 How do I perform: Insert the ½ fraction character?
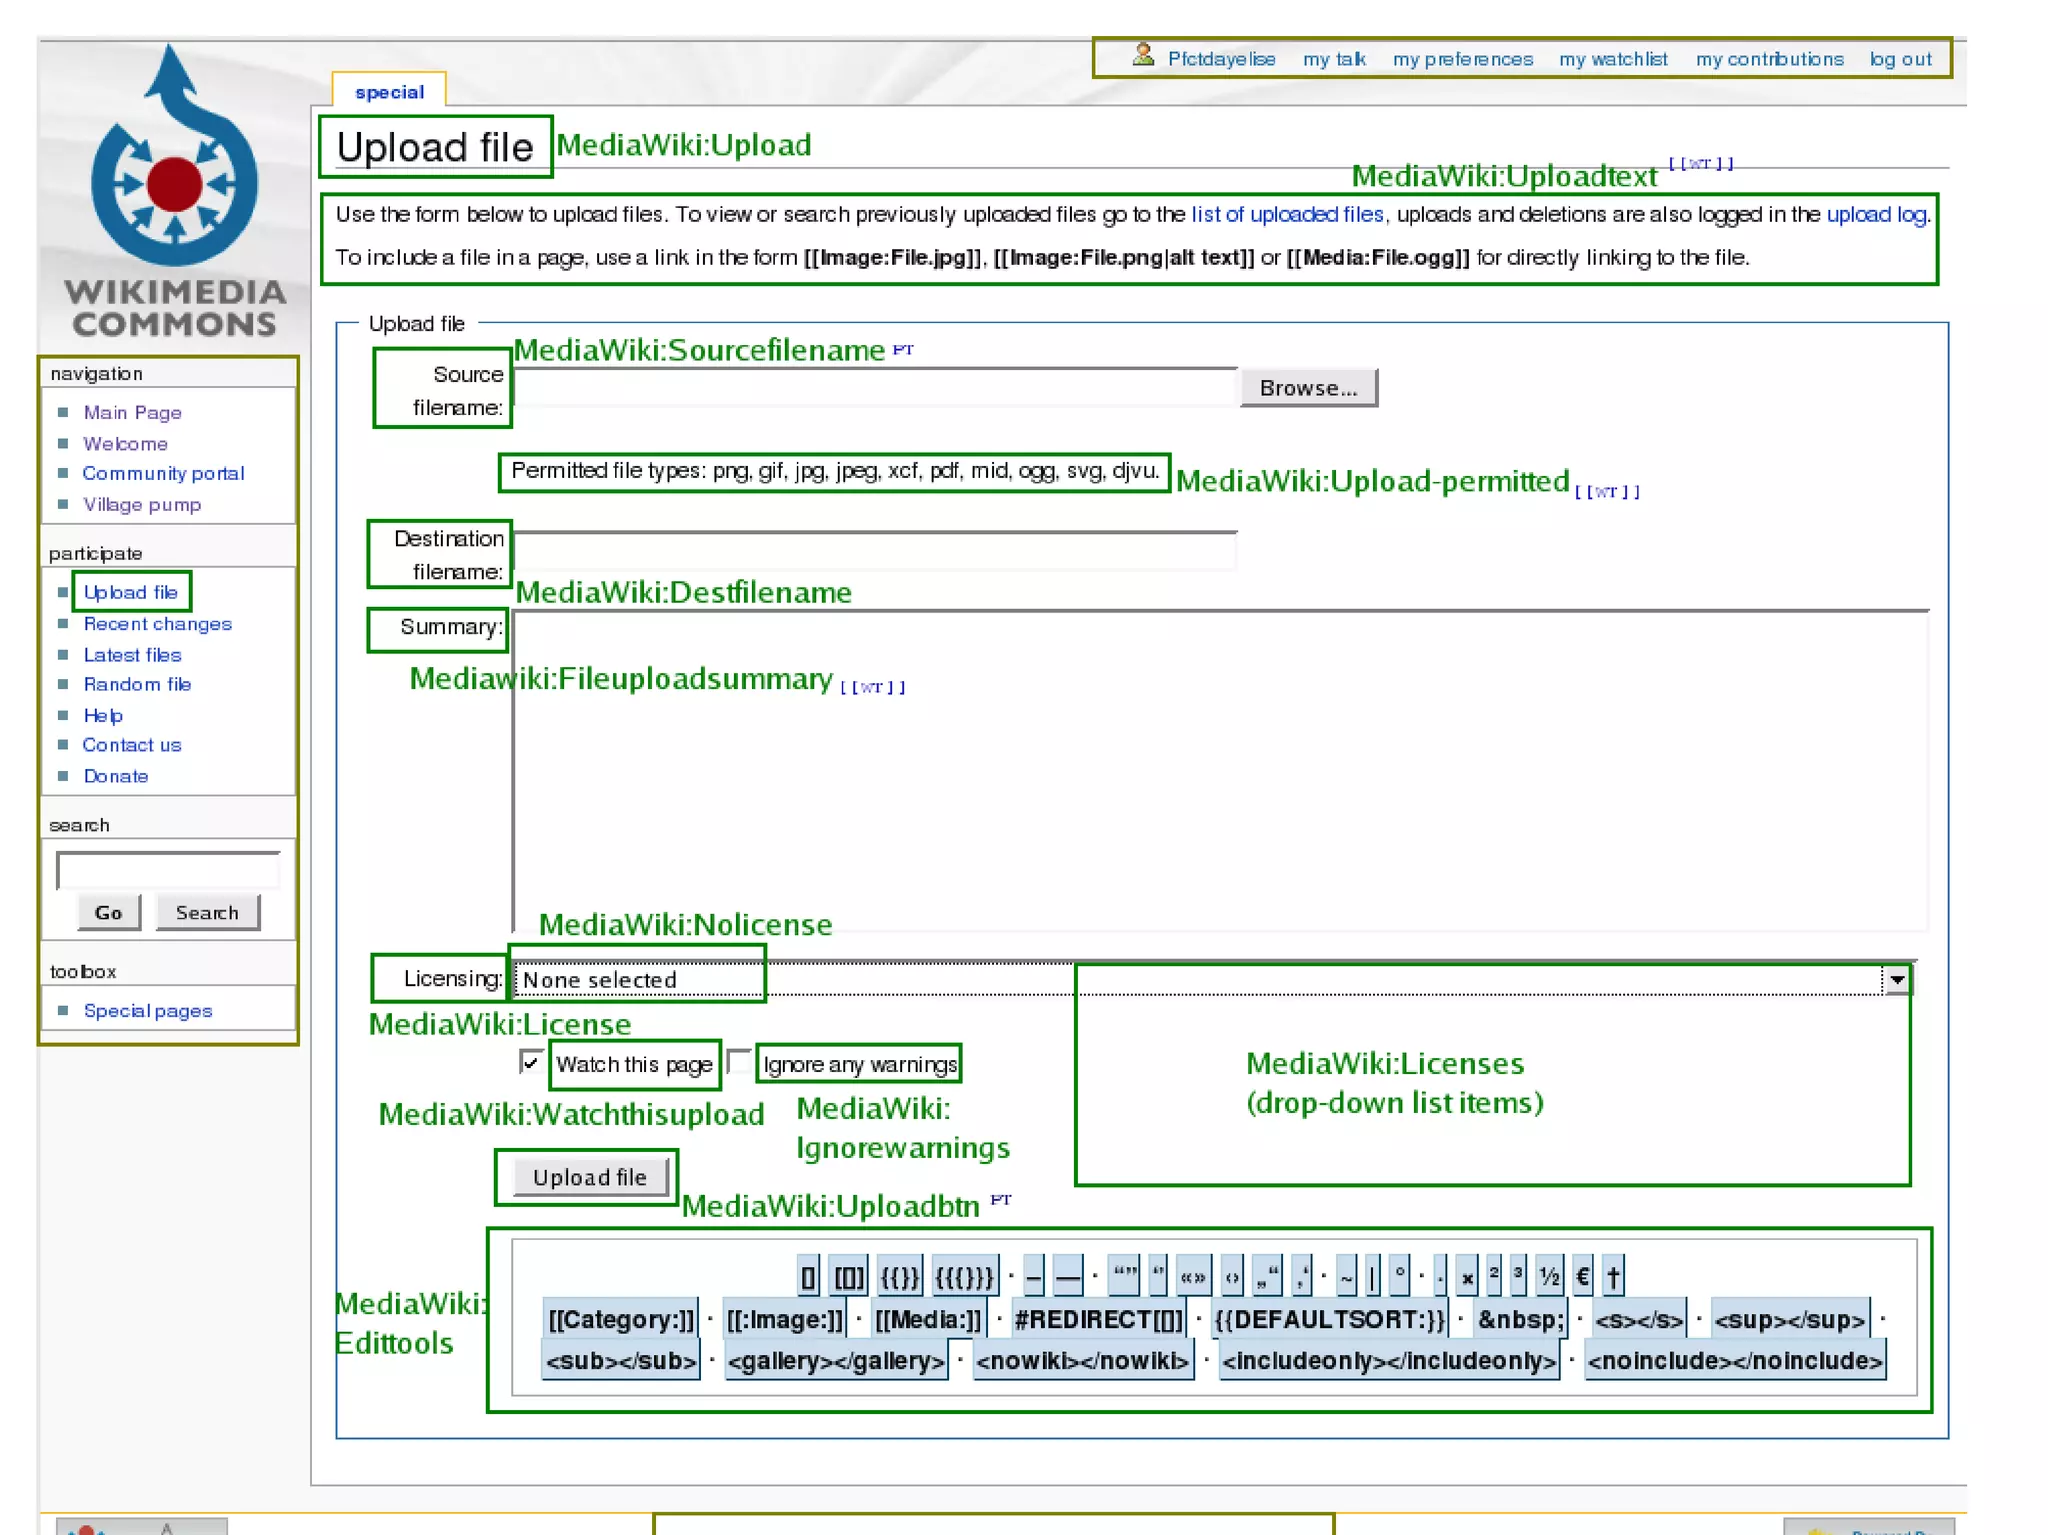pyautogui.click(x=1549, y=1277)
